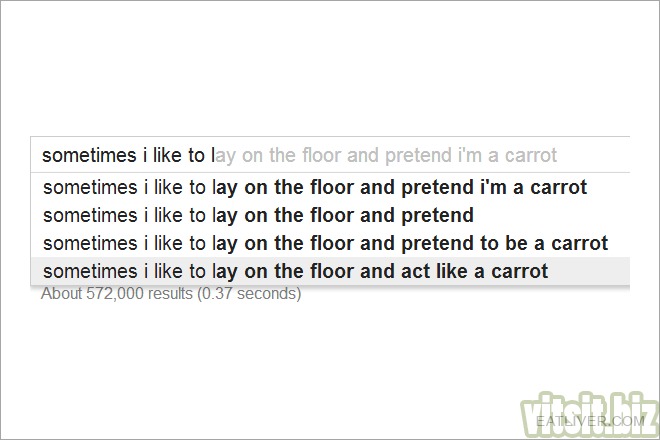Screen dimensions: 660x440
Task: Click the "(0.37 seconds)" result timing text
Action: coord(250,293)
